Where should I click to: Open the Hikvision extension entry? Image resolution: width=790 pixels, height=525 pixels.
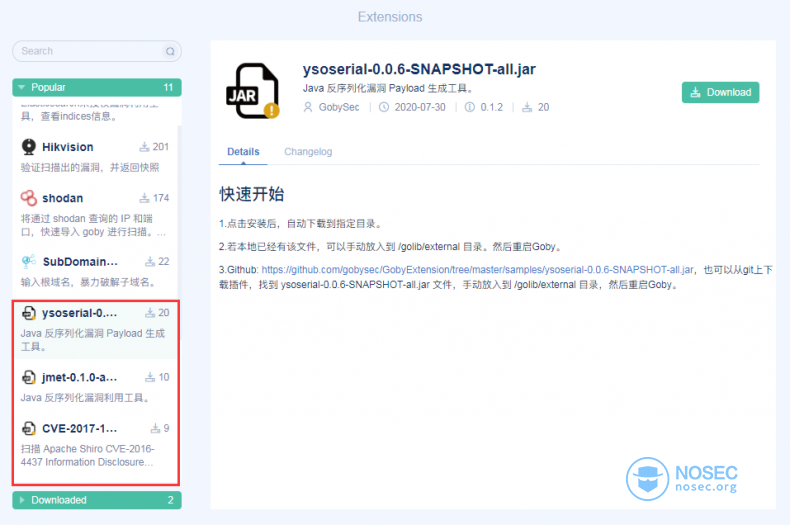coord(95,157)
